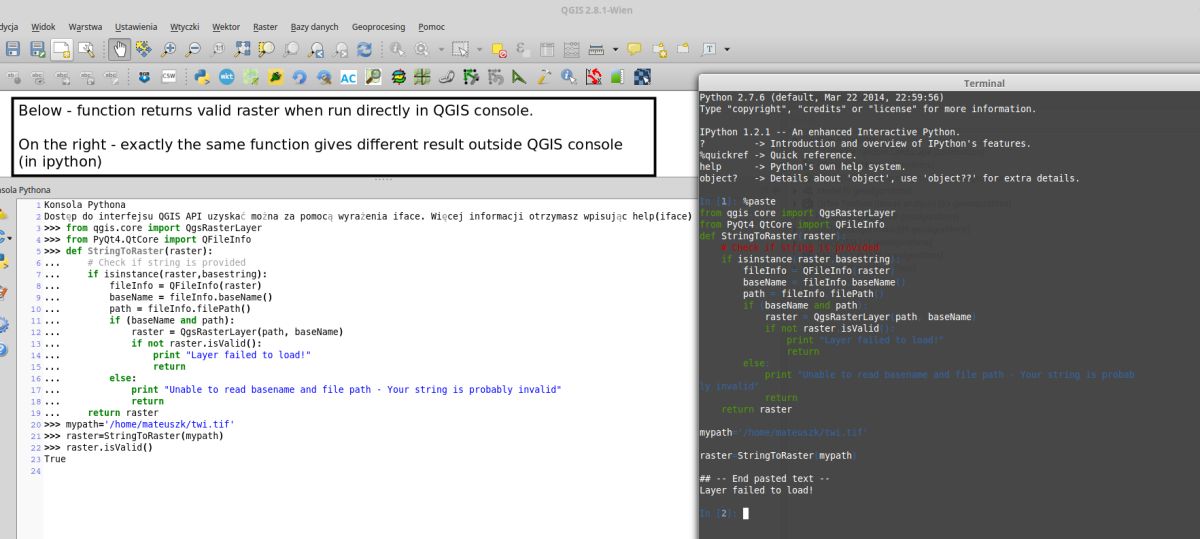Click the Zoom to layer icon

290,48
